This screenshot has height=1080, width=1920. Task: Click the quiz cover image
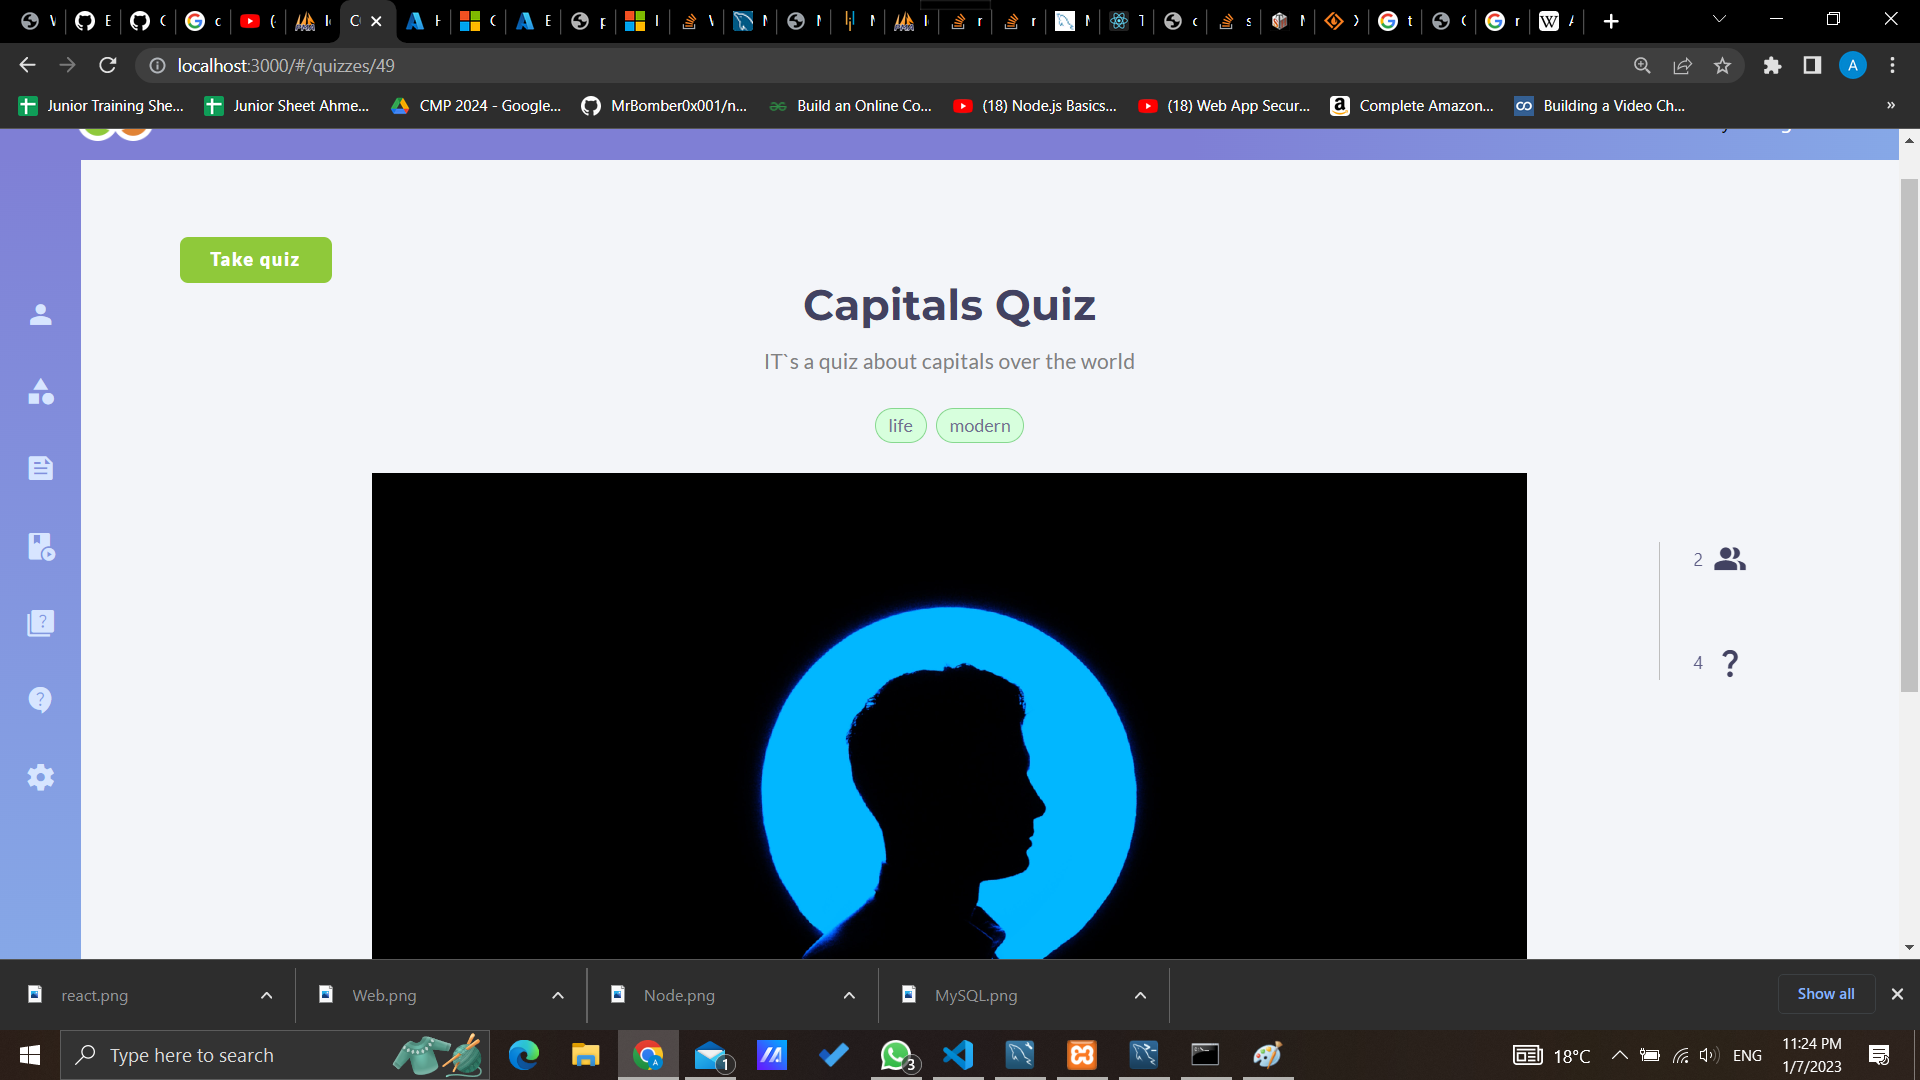click(948, 715)
